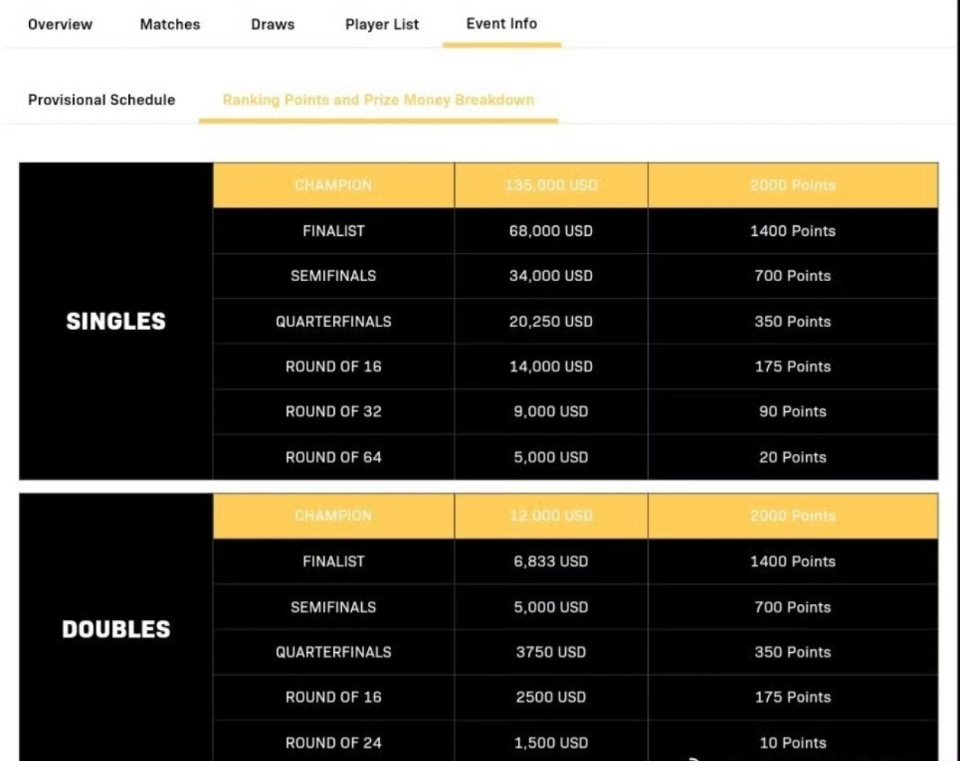Select the 68,000 USD prize cell

[551, 231]
